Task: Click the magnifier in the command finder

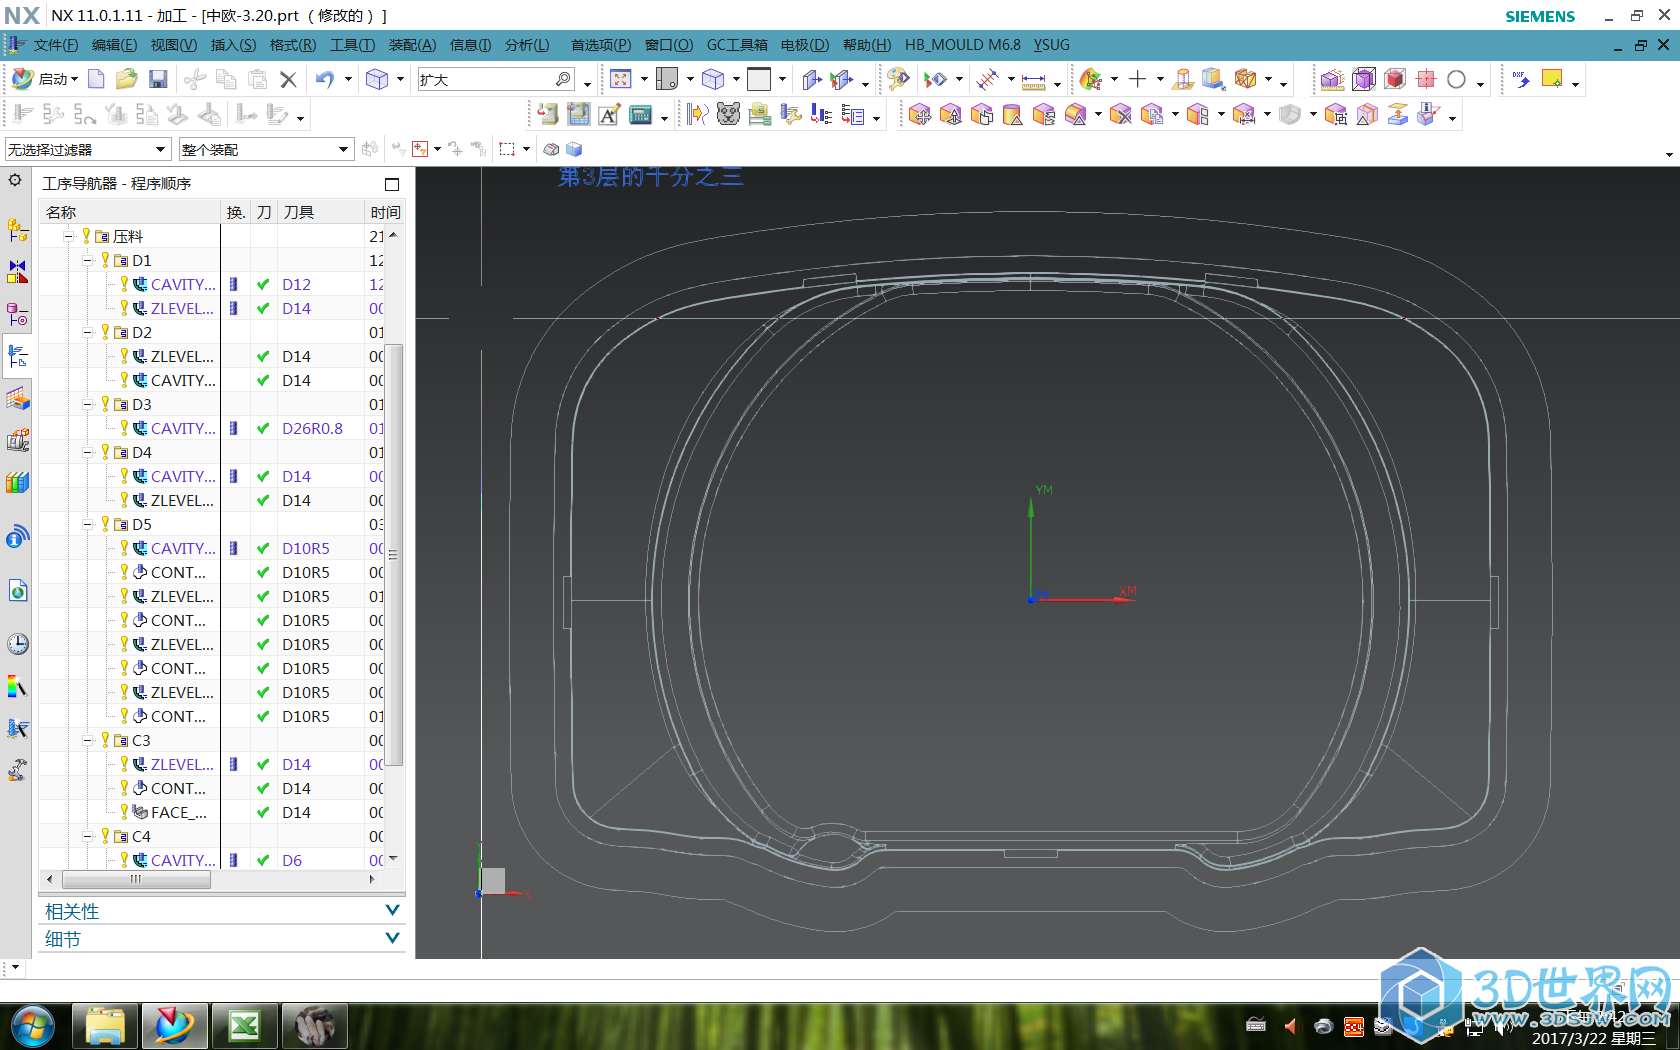Action: point(563,79)
